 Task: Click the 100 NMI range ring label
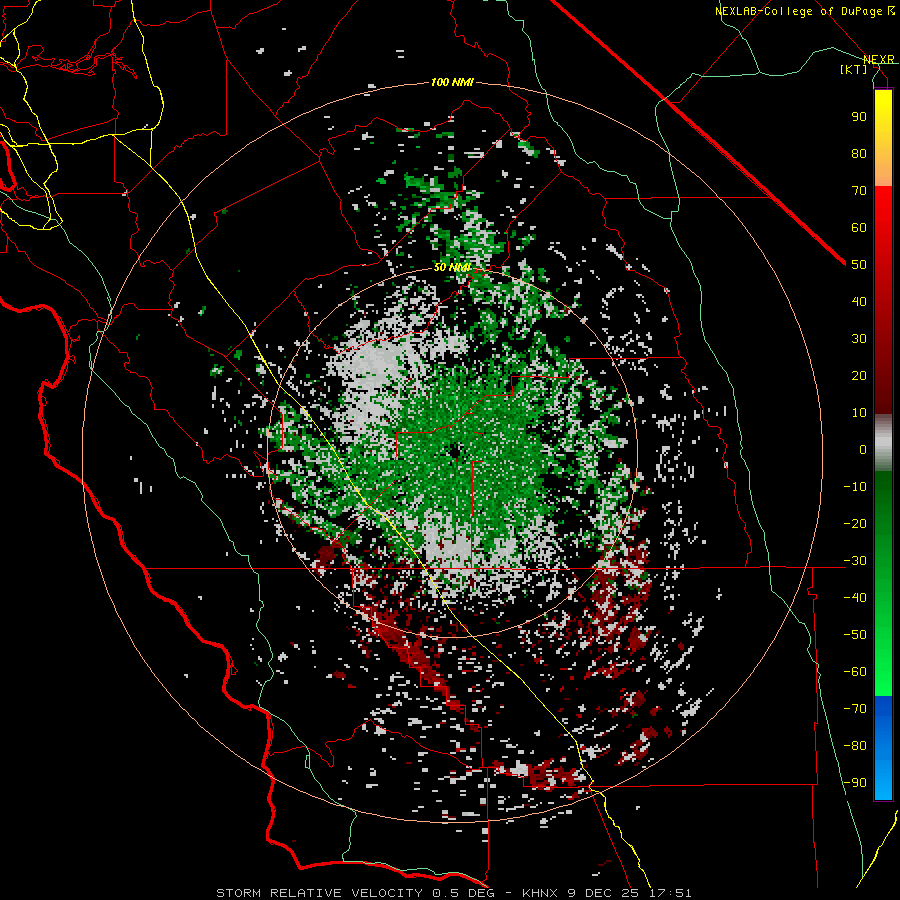(x=452, y=82)
